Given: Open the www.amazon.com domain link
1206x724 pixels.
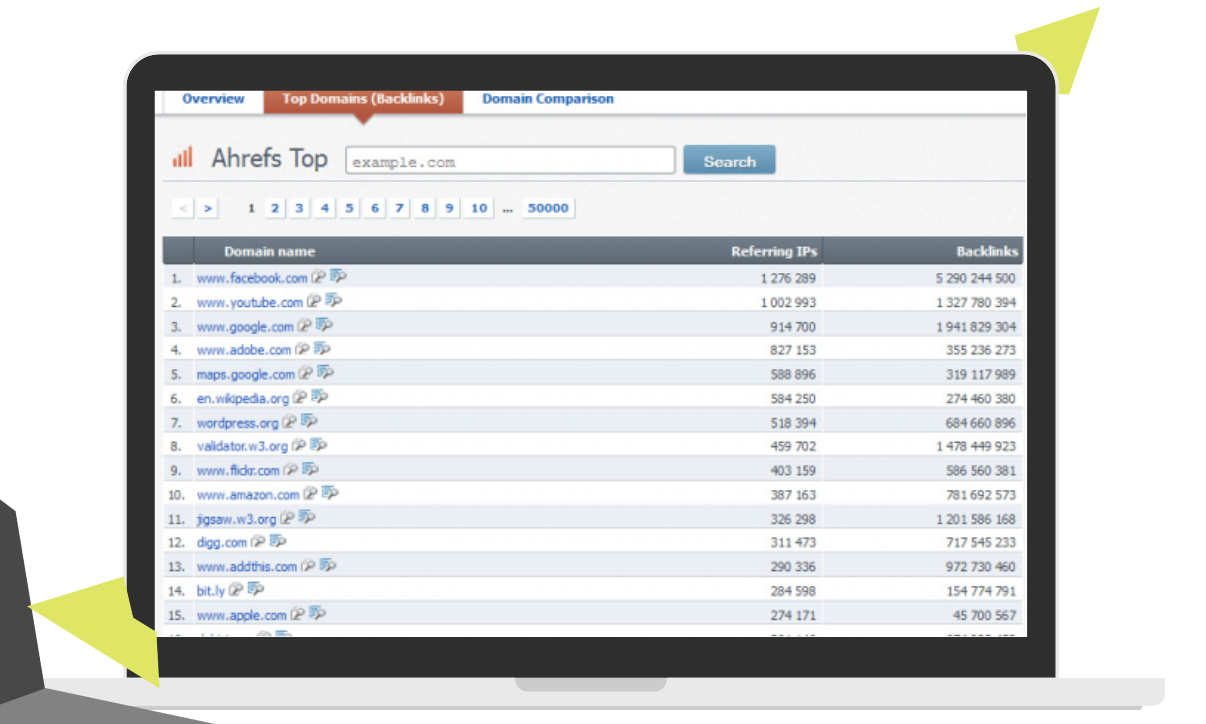Looking at the screenshot, I should point(248,494).
